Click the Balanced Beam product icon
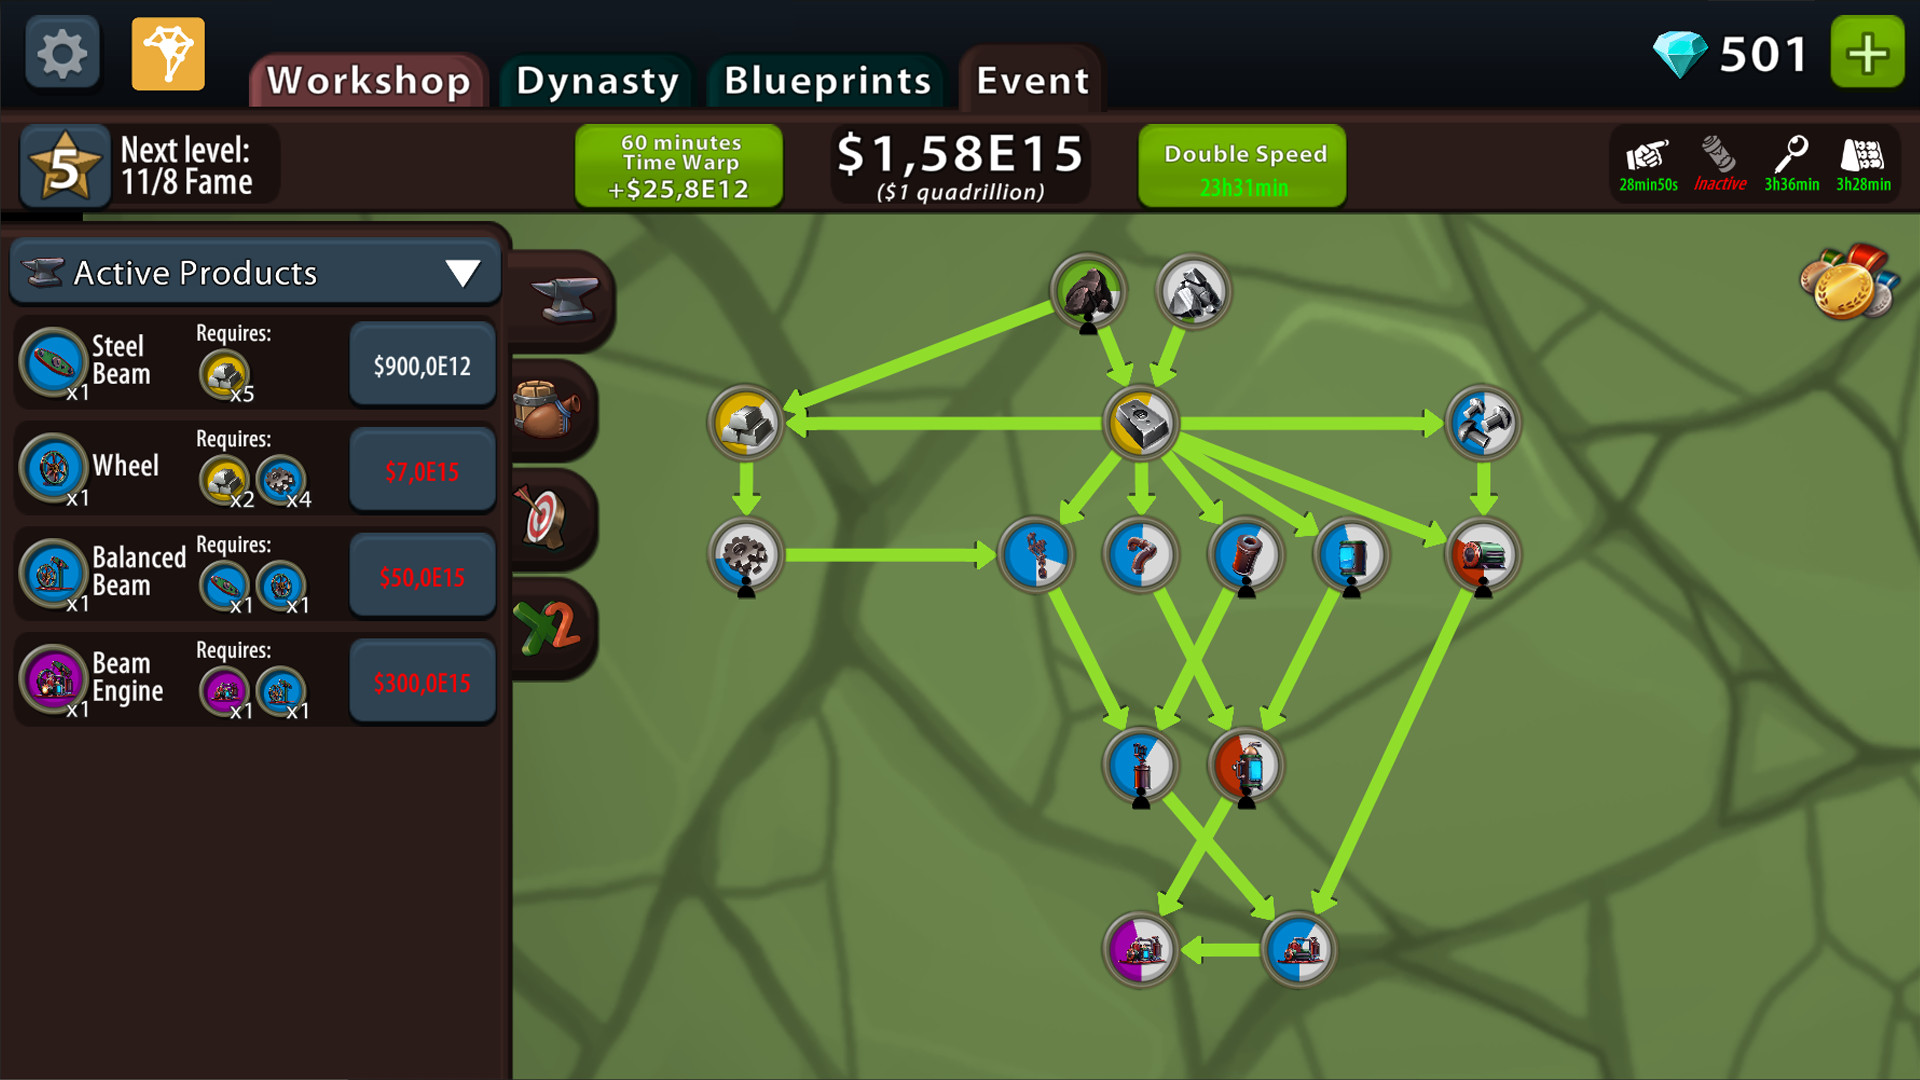The image size is (1920, 1080). (x=53, y=574)
